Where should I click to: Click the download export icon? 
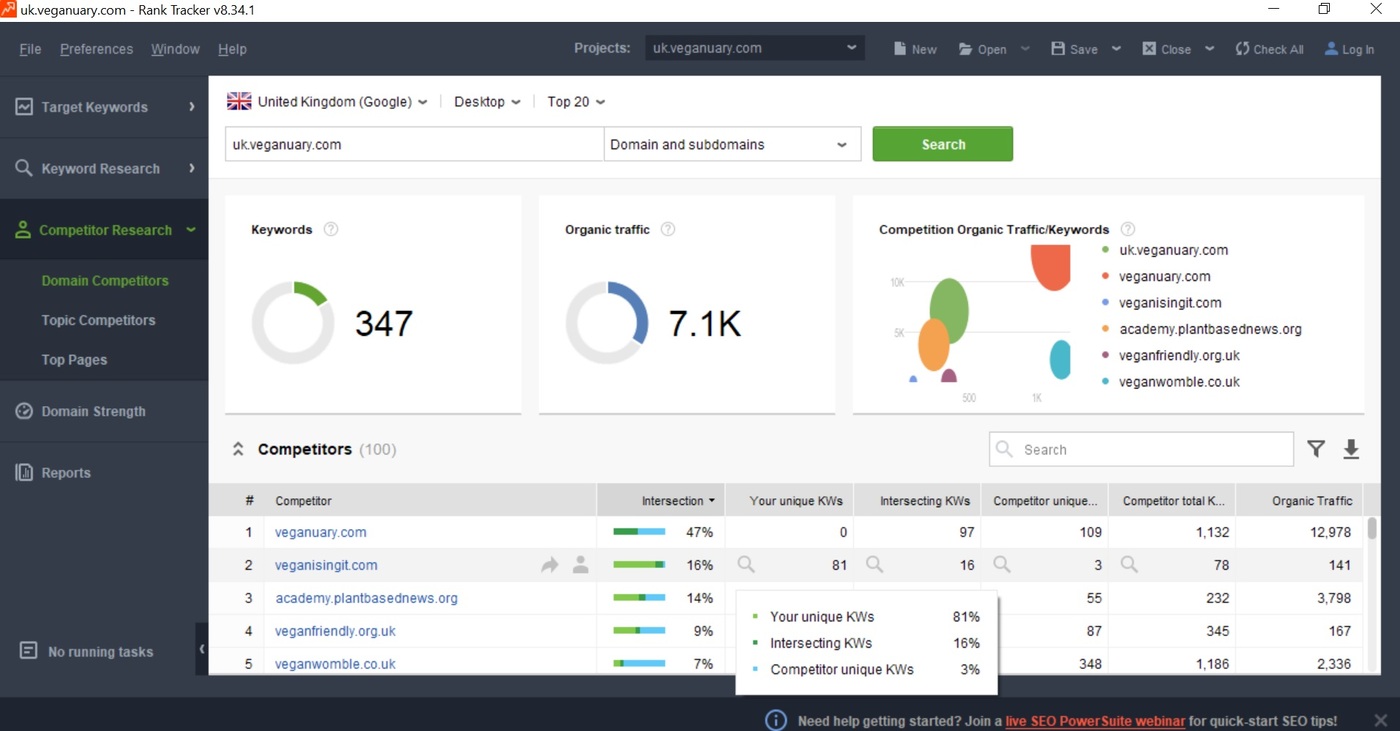pyautogui.click(x=1351, y=449)
